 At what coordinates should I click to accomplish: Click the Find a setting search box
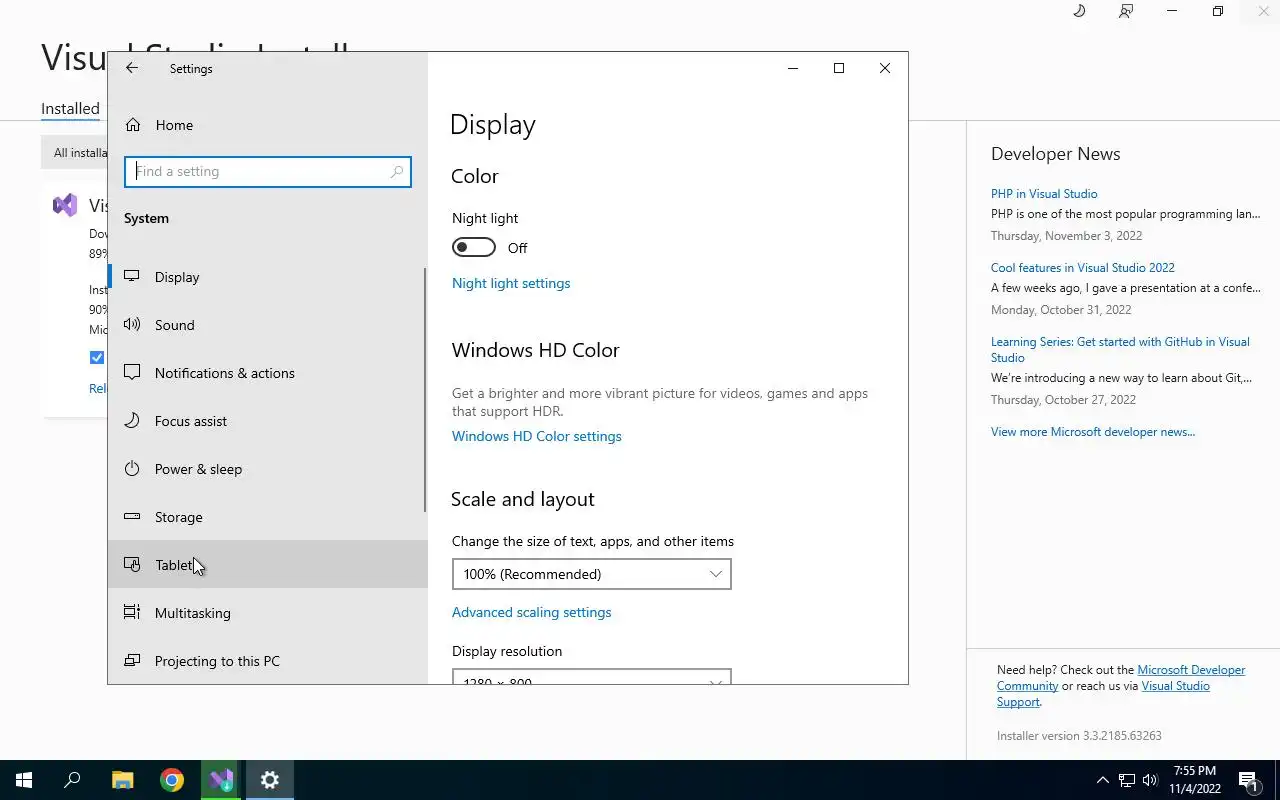pyautogui.click(x=268, y=171)
